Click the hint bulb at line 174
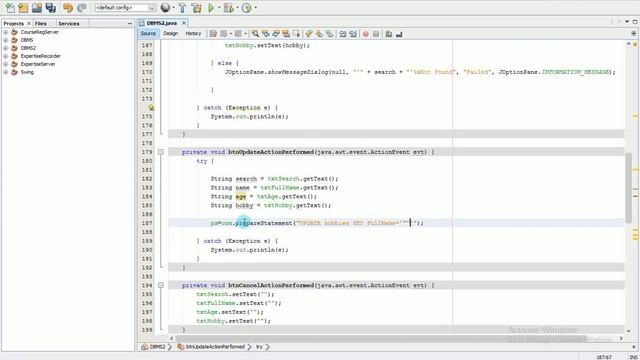This screenshot has width=640, height=360. (x=151, y=108)
